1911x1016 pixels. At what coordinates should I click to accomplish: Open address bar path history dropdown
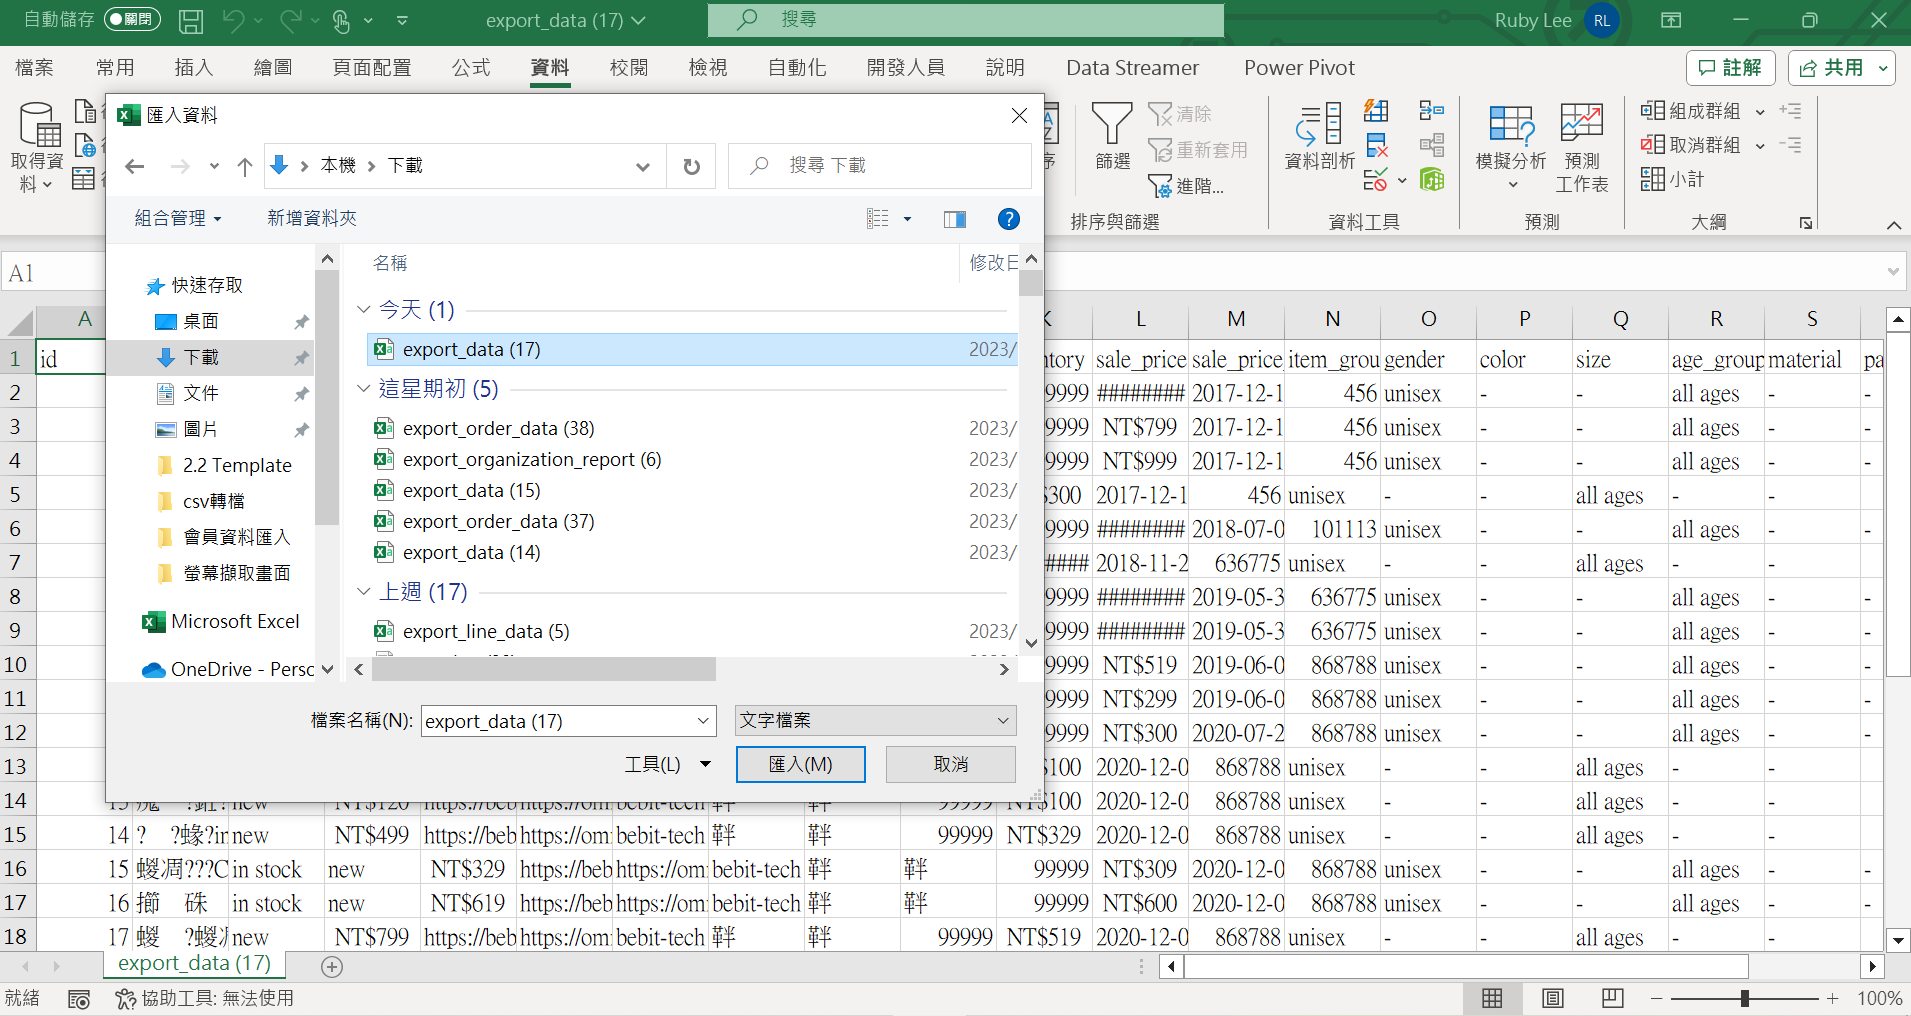(x=643, y=166)
